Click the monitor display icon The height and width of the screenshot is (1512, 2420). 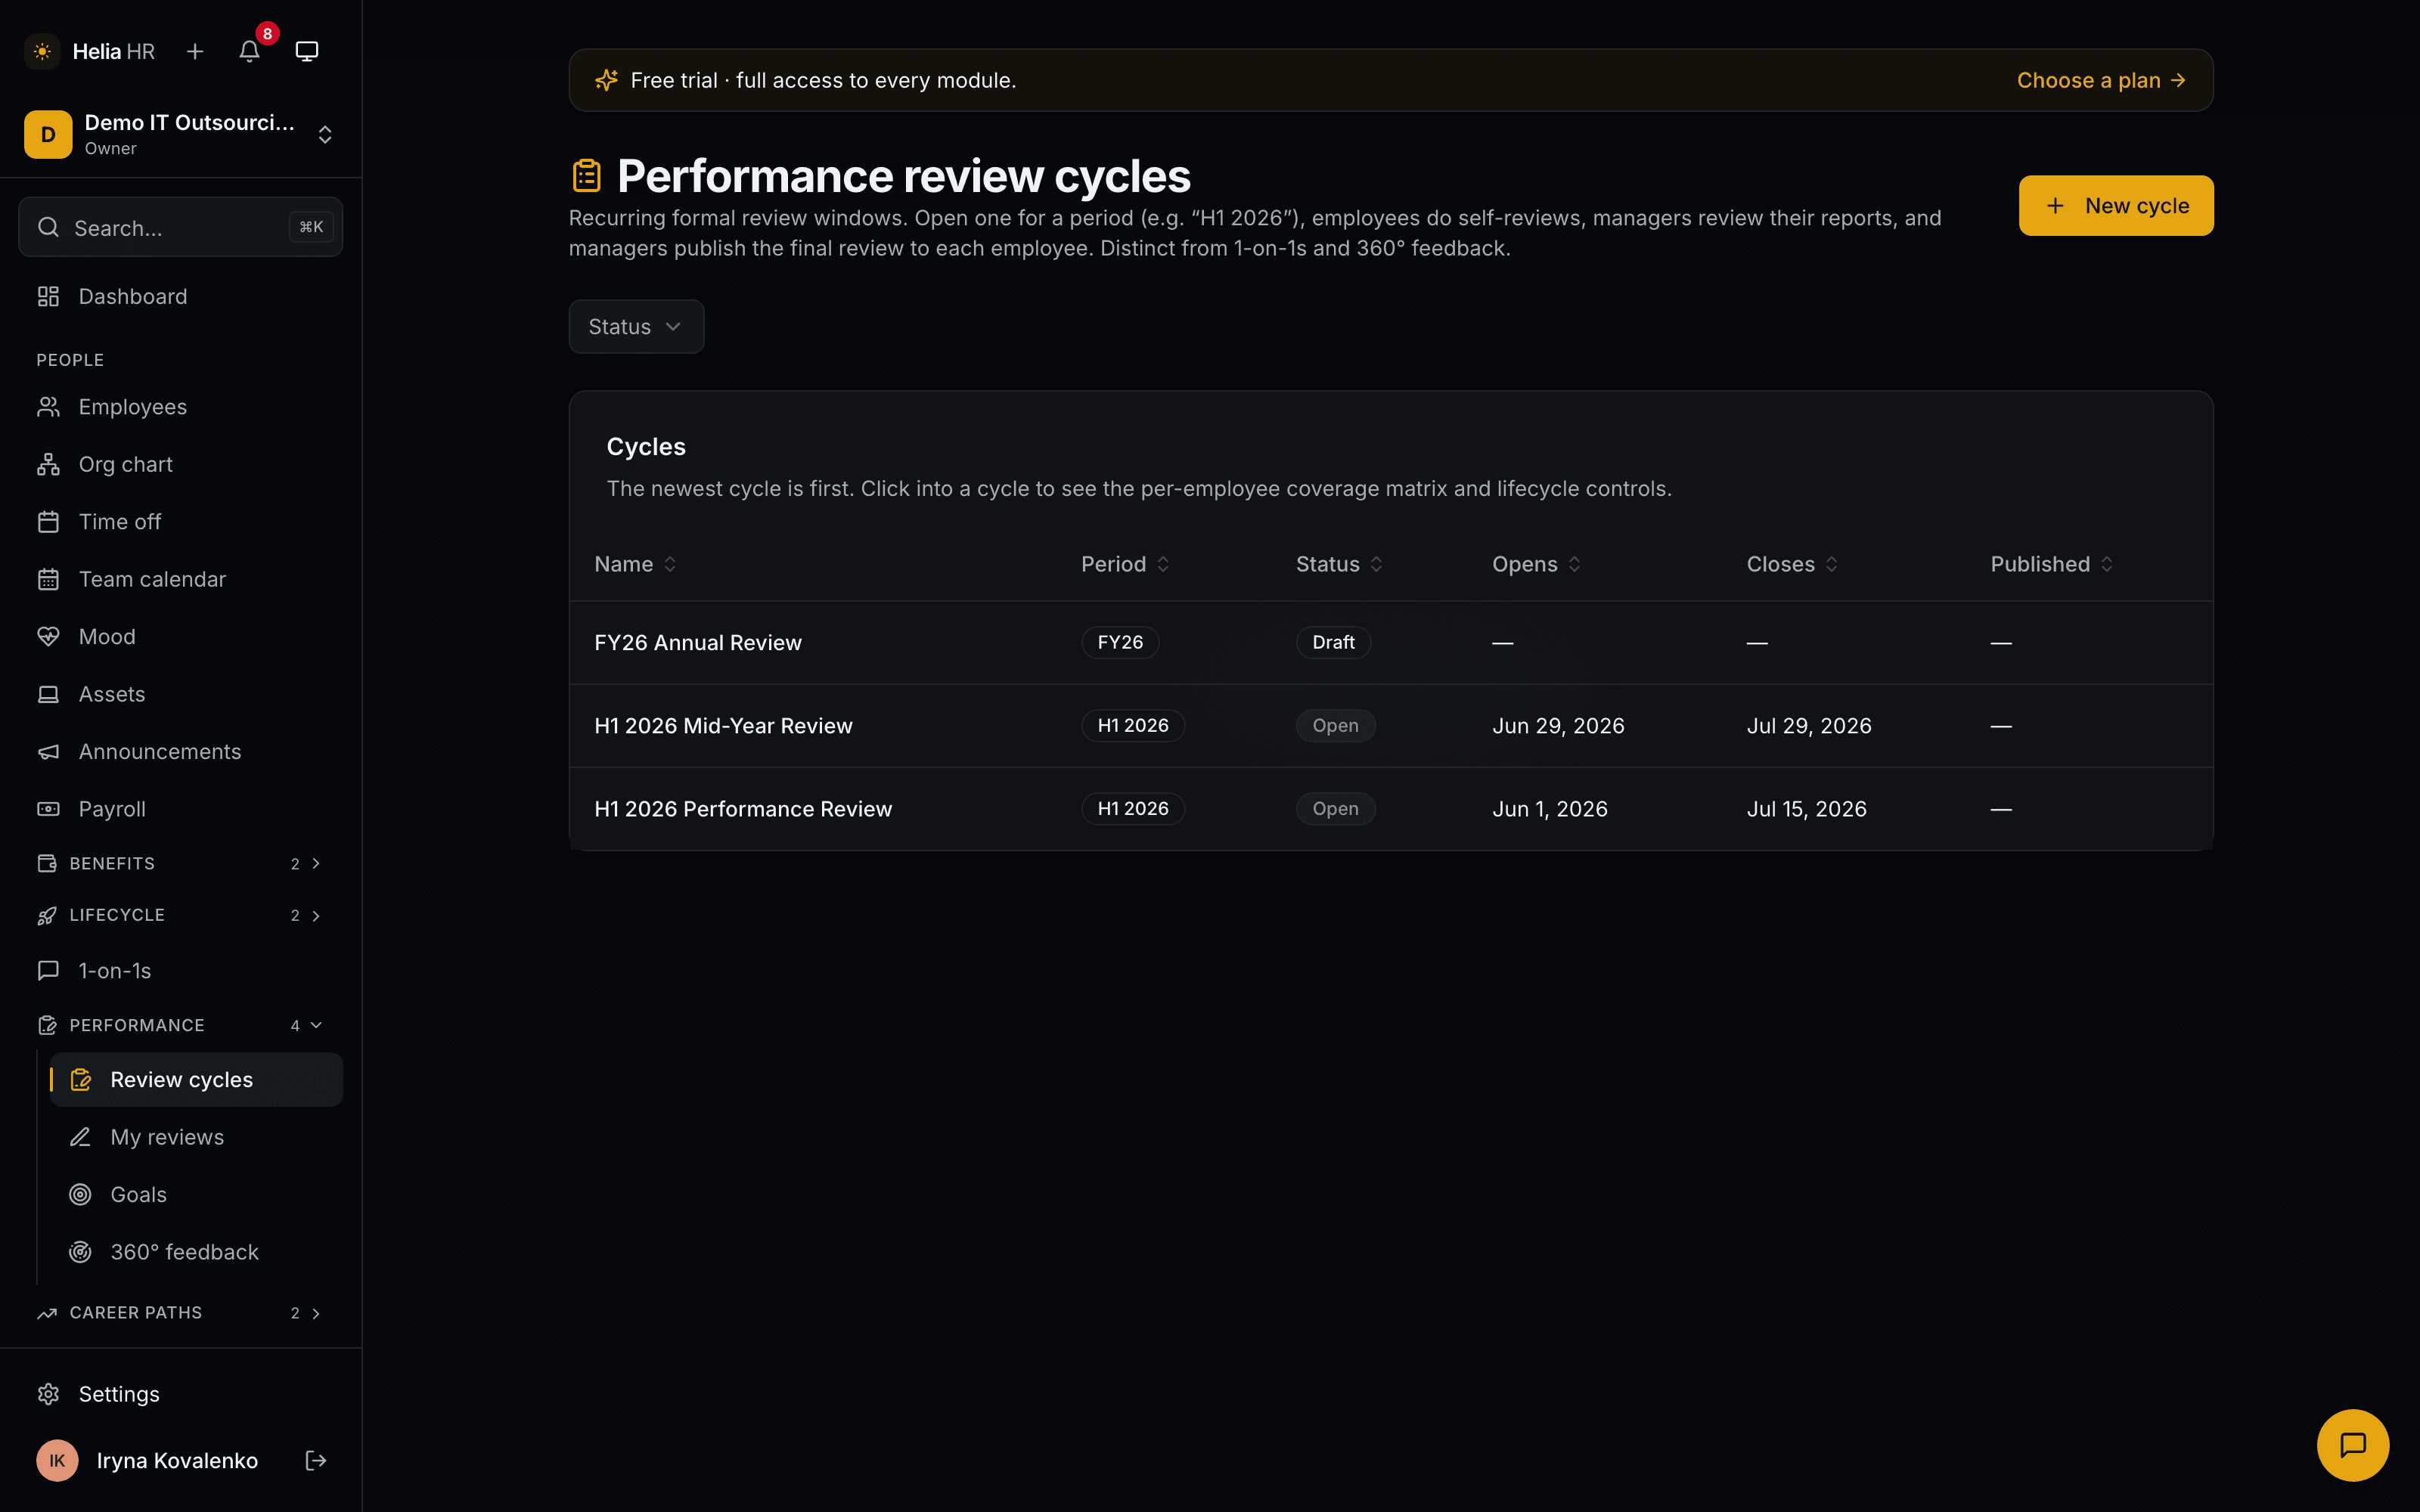tap(307, 51)
